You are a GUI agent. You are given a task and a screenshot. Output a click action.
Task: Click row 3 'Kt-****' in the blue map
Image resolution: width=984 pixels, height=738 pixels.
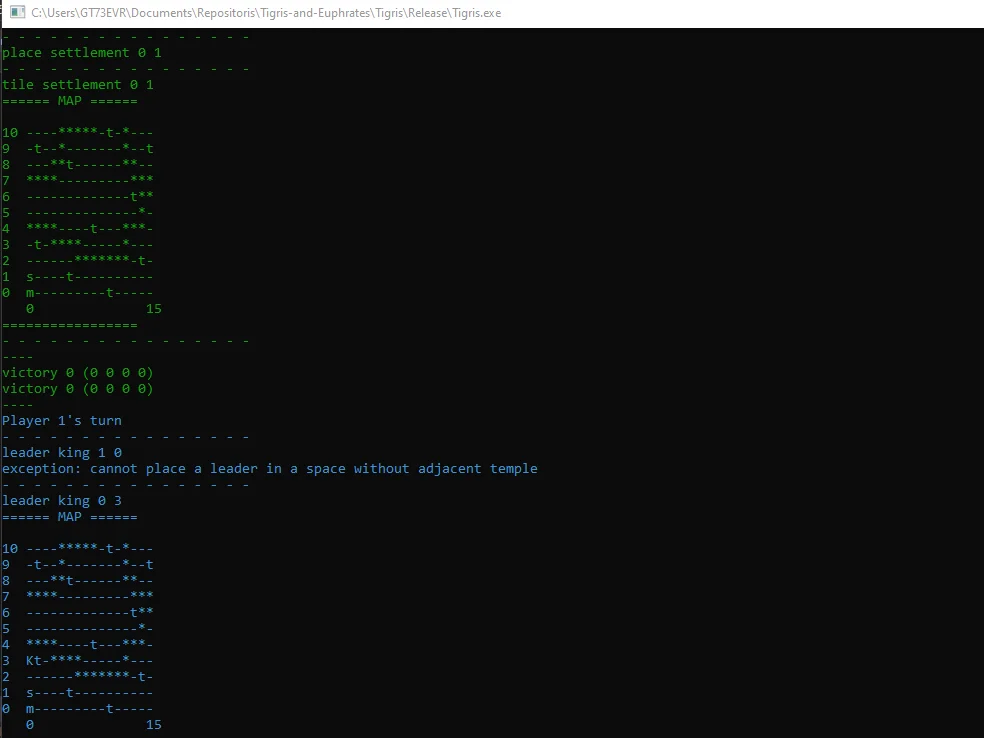coord(78,660)
